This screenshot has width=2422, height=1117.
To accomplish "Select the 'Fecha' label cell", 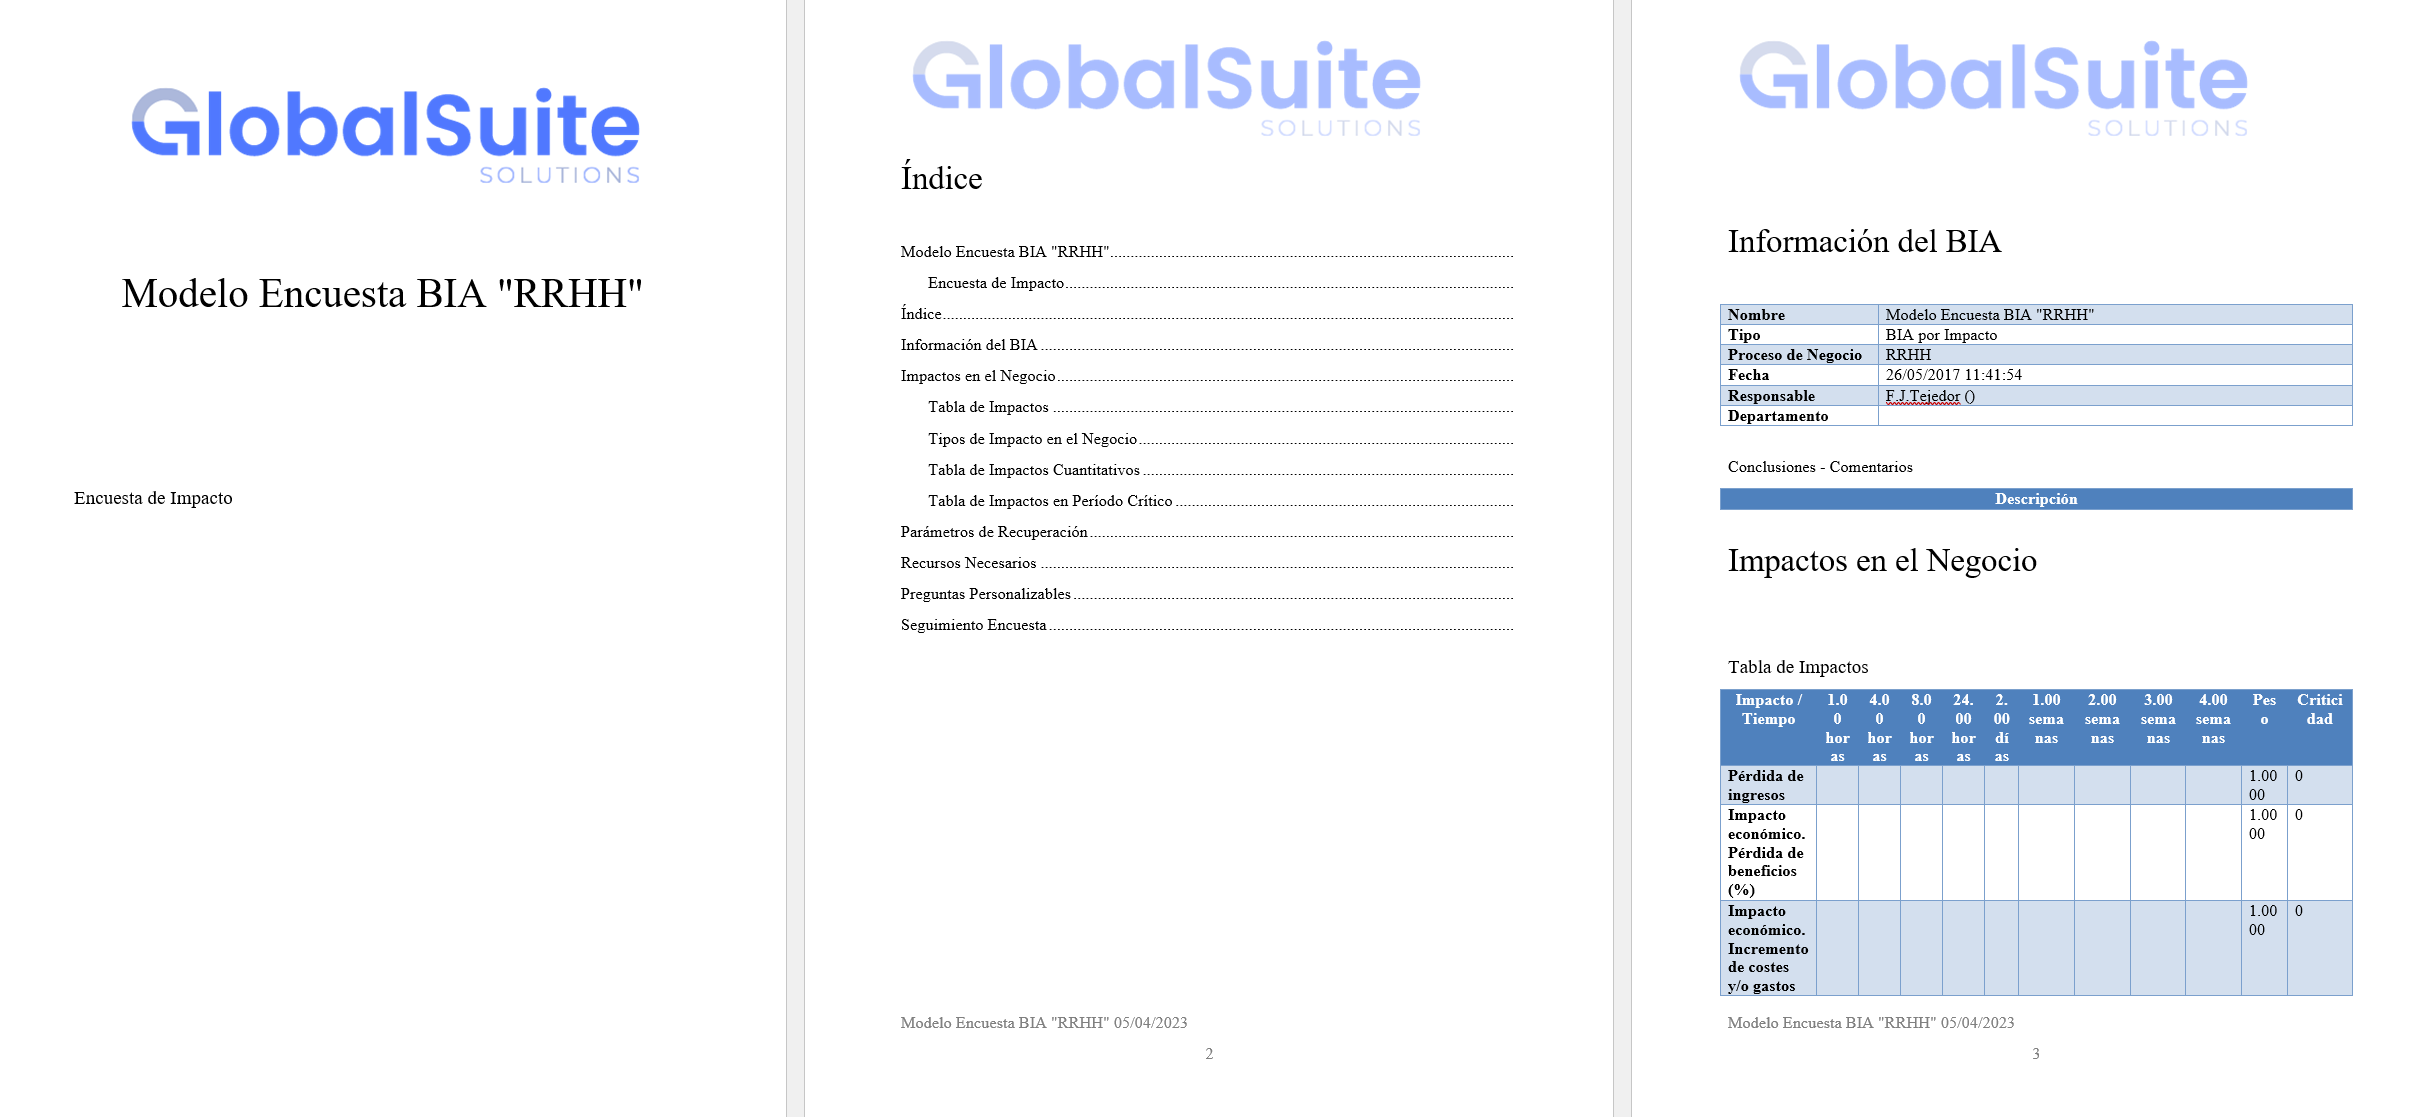I will click(x=1799, y=375).
